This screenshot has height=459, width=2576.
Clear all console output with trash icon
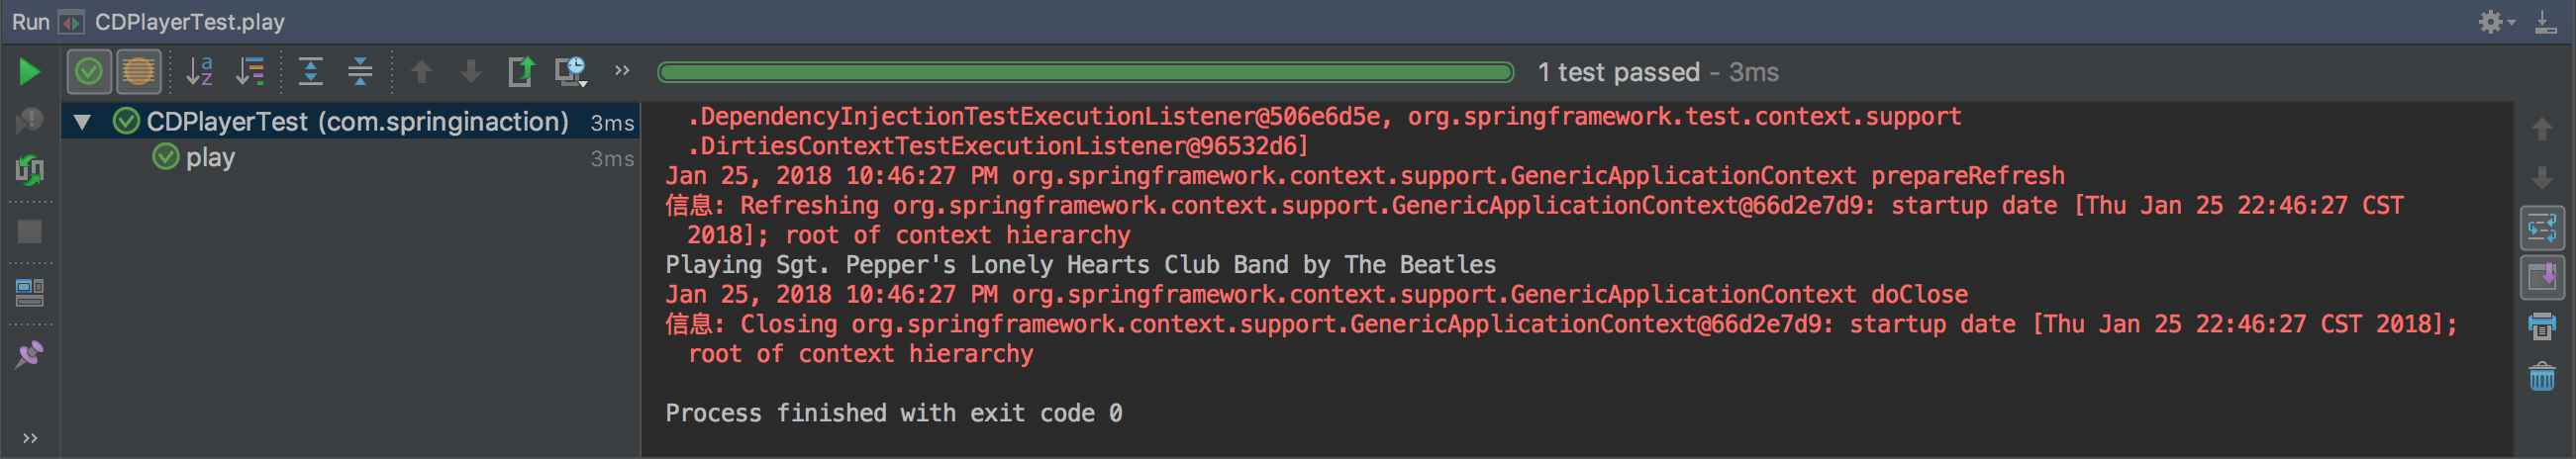[2542, 377]
